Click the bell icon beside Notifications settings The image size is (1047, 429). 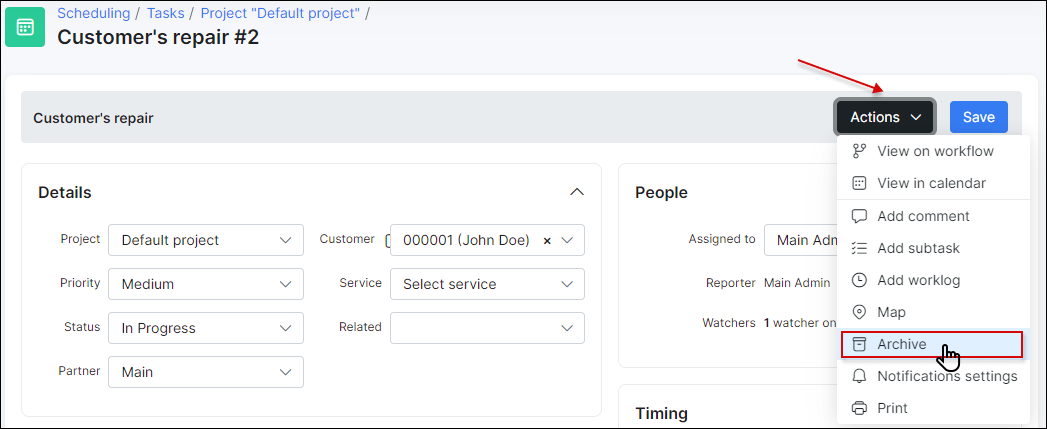click(859, 376)
